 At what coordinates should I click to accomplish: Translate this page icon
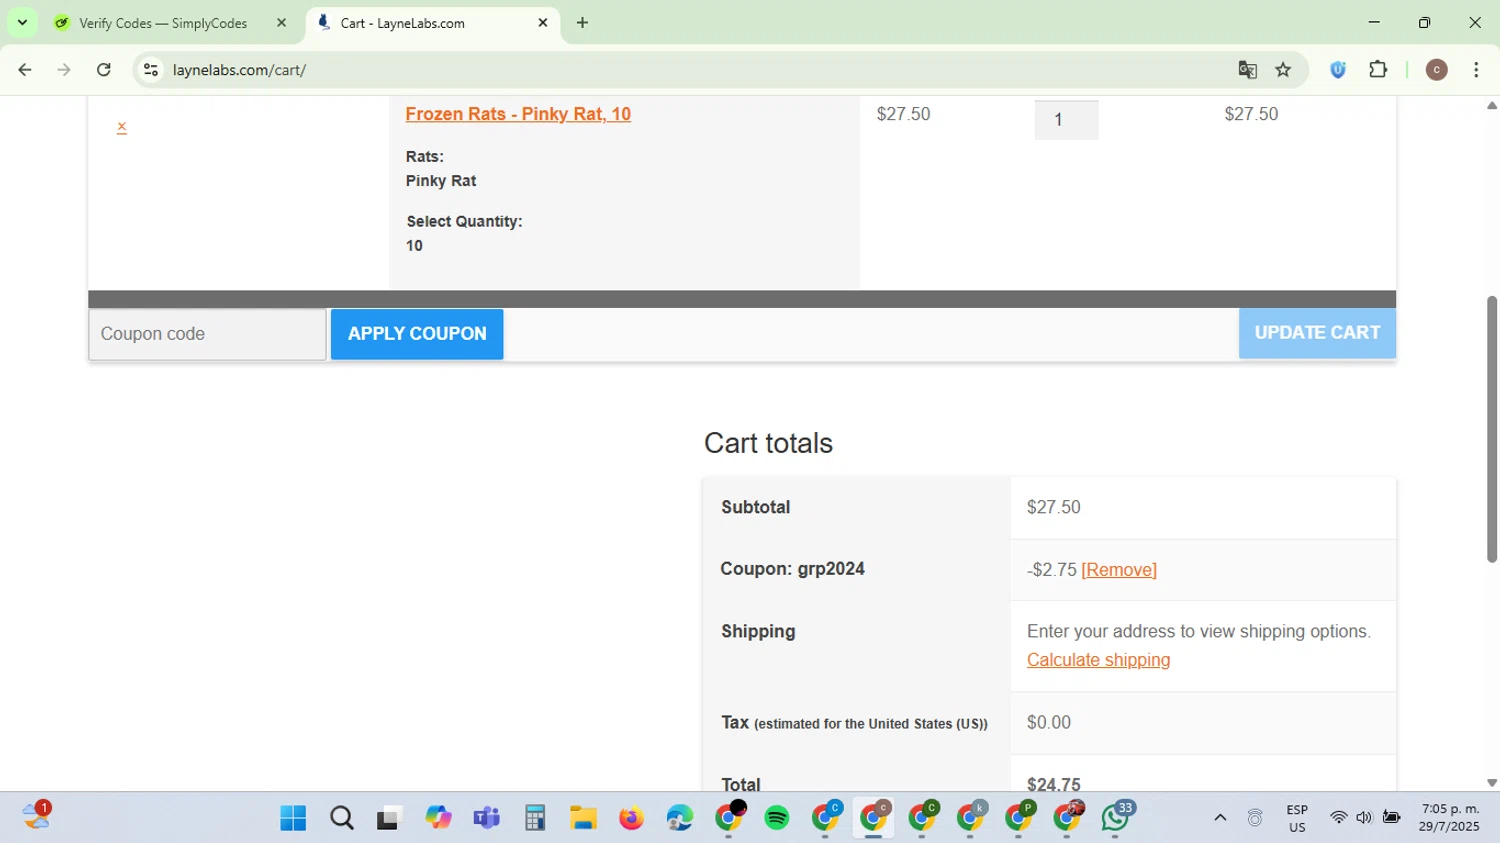tap(1247, 70)
